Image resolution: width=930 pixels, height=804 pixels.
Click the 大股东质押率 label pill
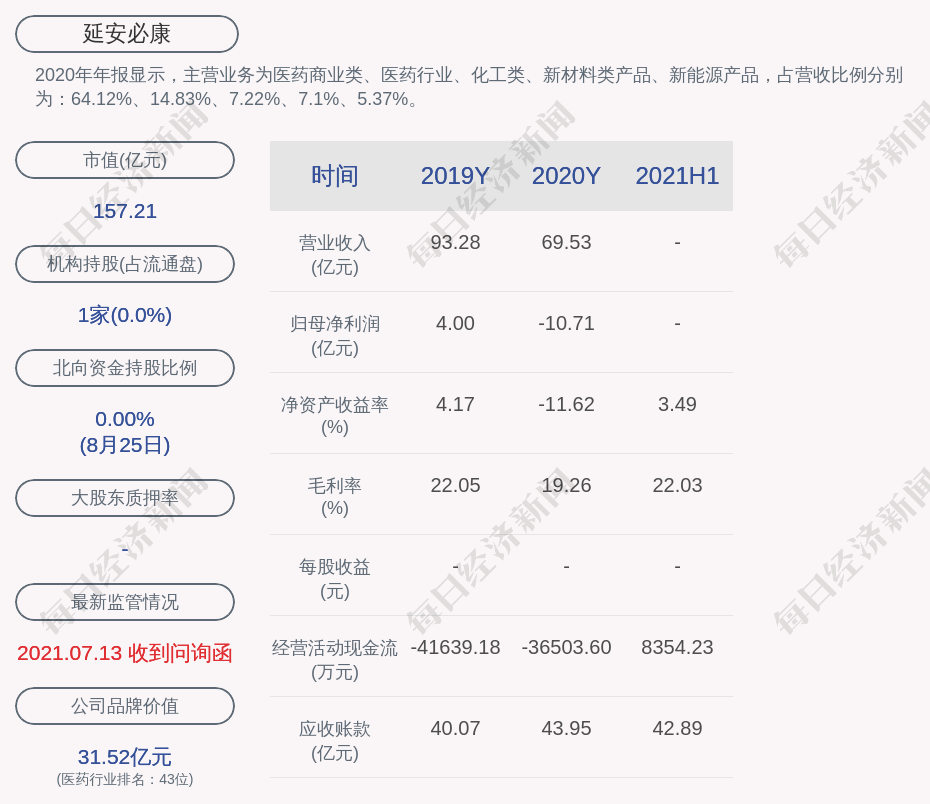(125, 498)
